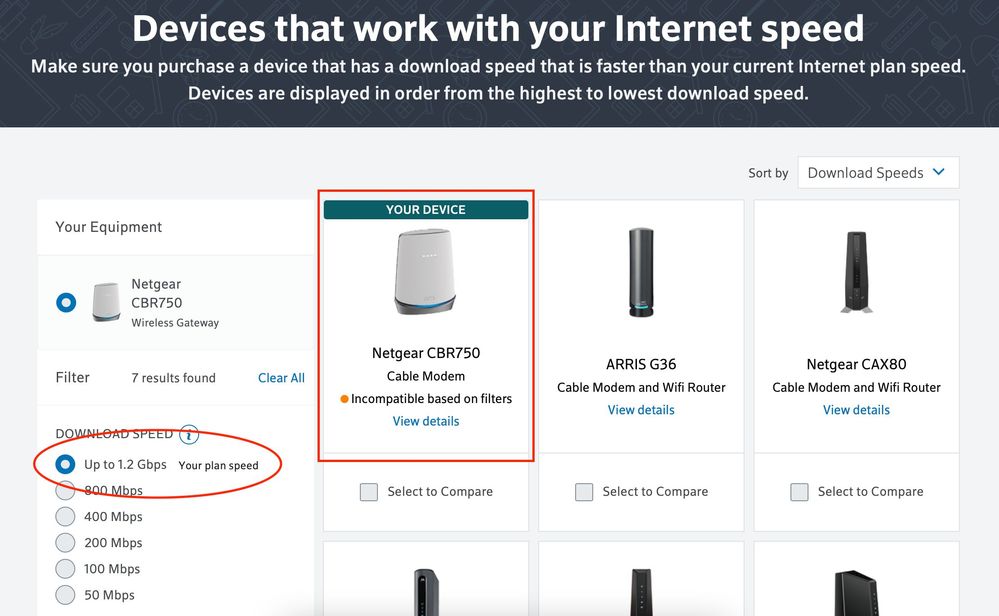This screenshot has width=999, height=616.
Task: Clear All filters link
Action: (x=281, y=378)
